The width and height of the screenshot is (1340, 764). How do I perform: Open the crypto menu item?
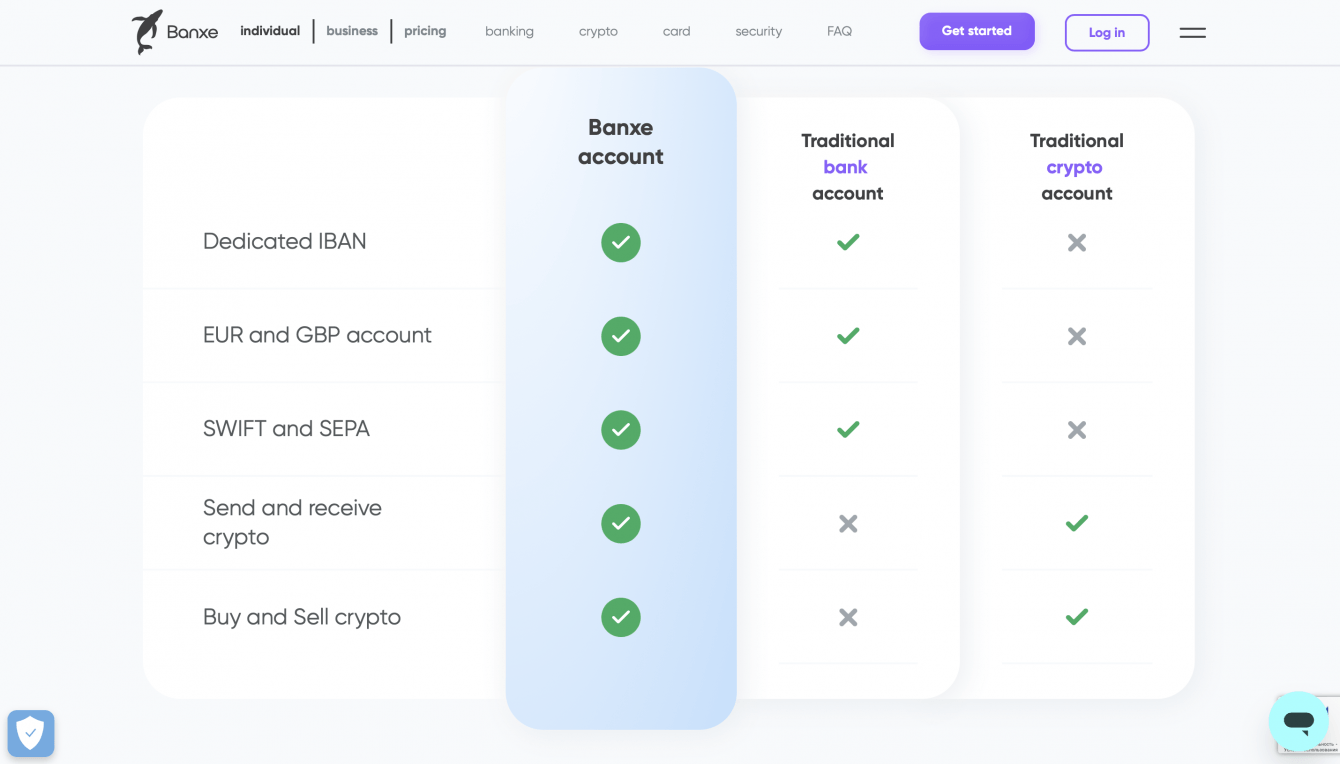(598, 32)
